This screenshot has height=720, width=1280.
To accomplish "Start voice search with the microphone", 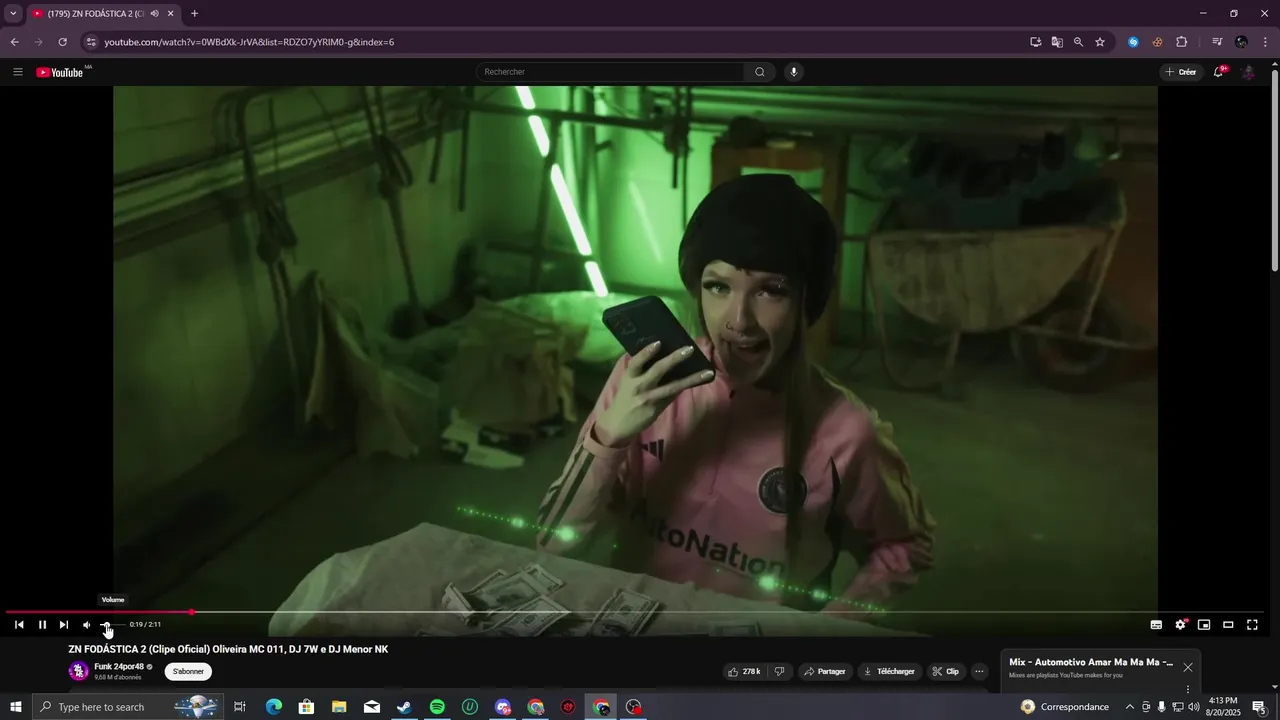I will (794, 72).
